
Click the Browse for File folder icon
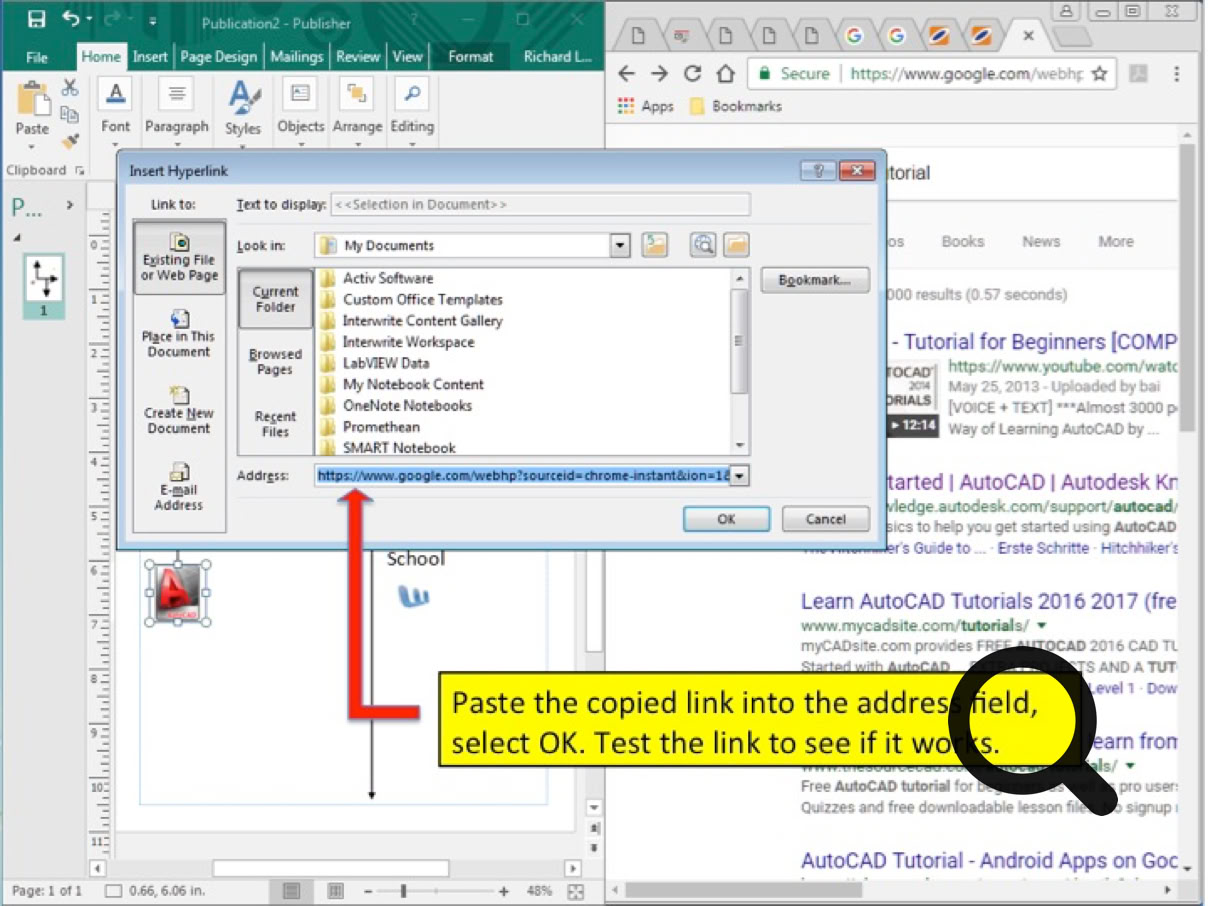pyautogui.click(x=736, y=245)
